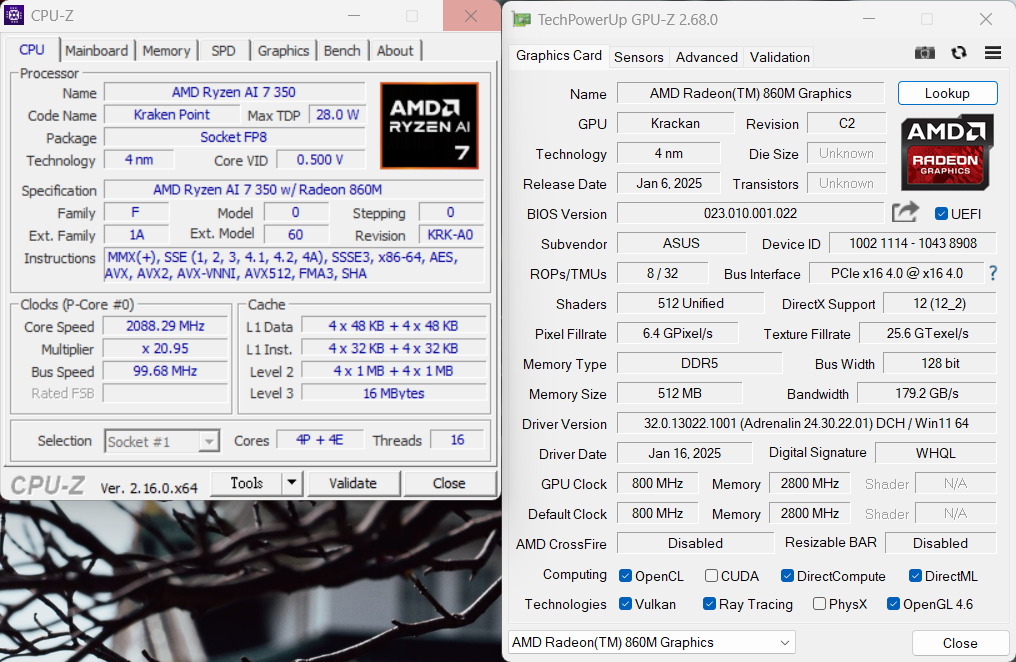Screen dimensions: 1016x662
Task: Click the Multiplier x 20.95 value
Action: point(165,348)
